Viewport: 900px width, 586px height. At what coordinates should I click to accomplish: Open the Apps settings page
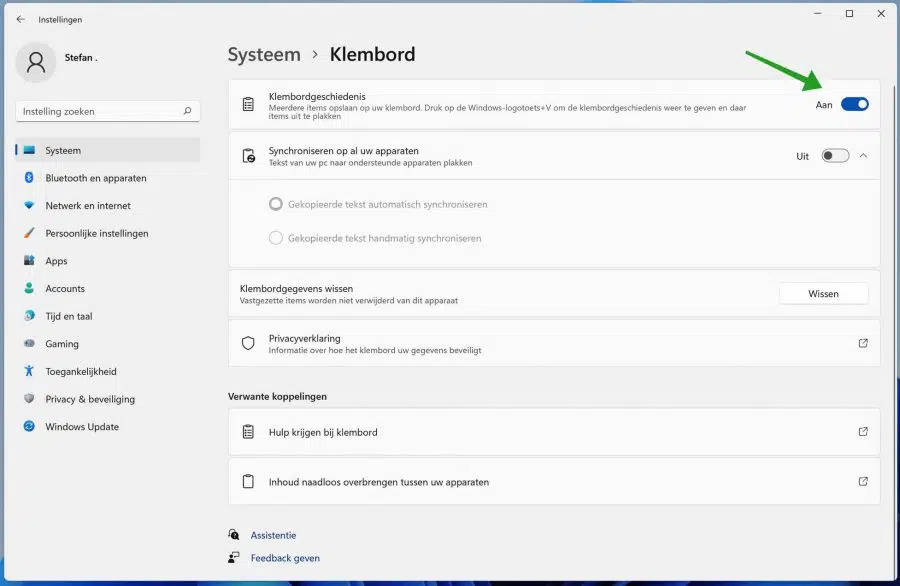point(108,261)
